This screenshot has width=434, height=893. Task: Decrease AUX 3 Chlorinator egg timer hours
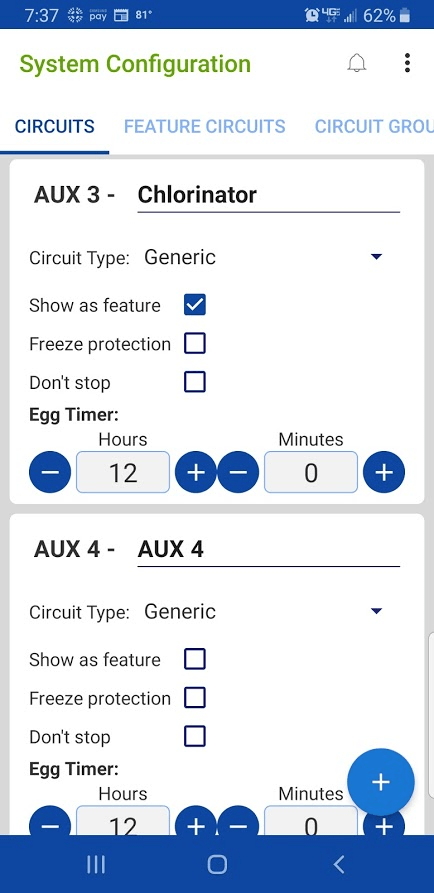tap(50, 472)
